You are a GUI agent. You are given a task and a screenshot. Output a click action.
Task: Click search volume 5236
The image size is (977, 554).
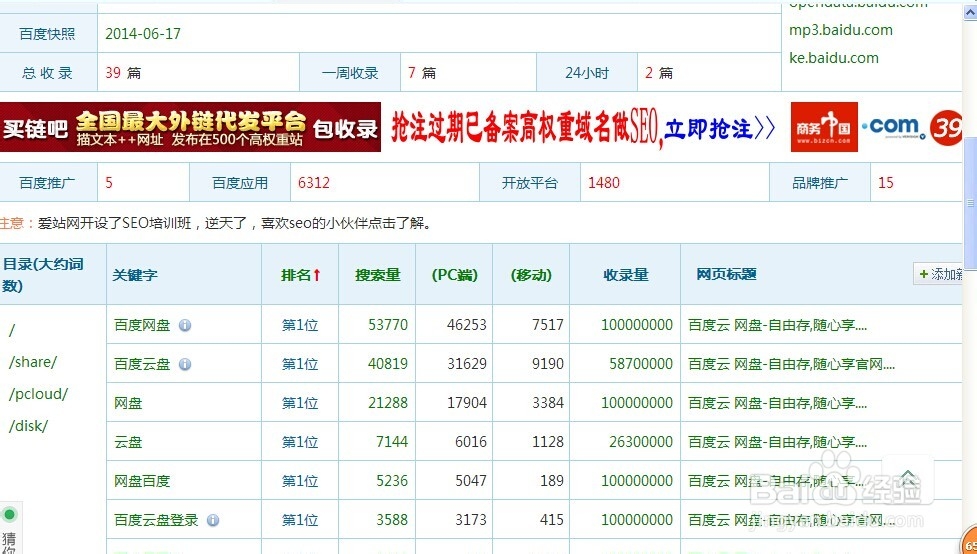coord(392,481)
